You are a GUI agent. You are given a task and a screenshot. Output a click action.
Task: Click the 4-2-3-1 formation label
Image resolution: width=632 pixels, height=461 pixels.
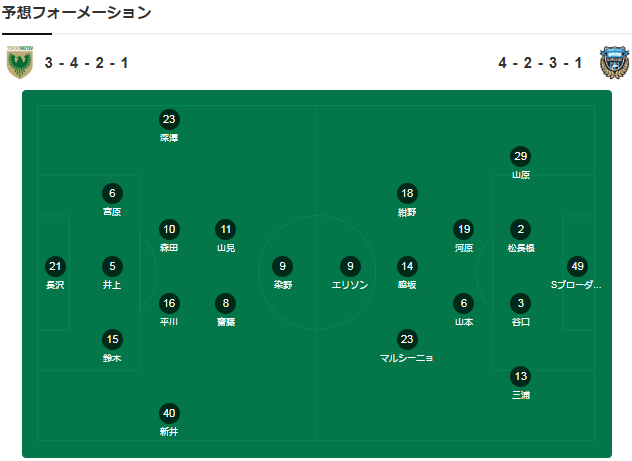coord(540,63)
